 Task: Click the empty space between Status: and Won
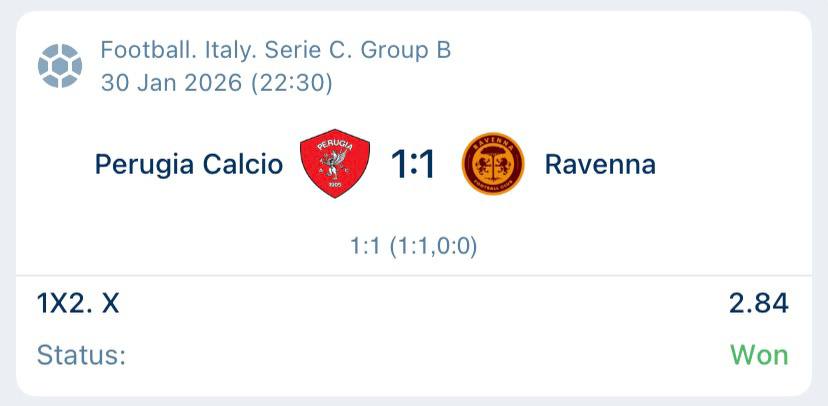[420, 355]
